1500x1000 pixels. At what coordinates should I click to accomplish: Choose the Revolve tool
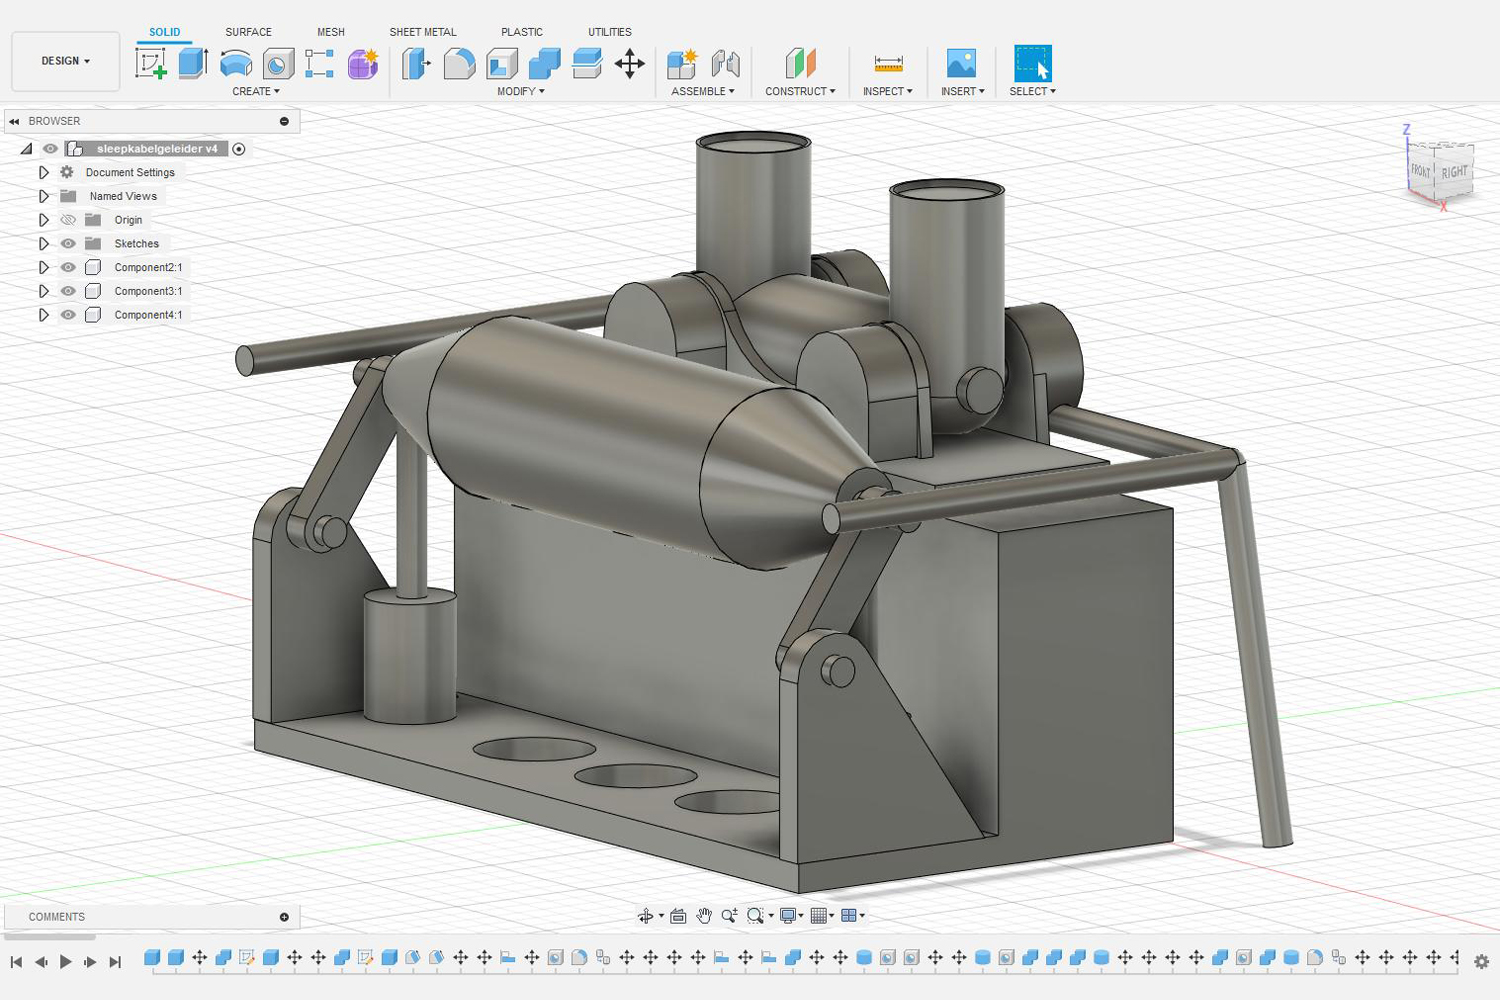[236, 64]
